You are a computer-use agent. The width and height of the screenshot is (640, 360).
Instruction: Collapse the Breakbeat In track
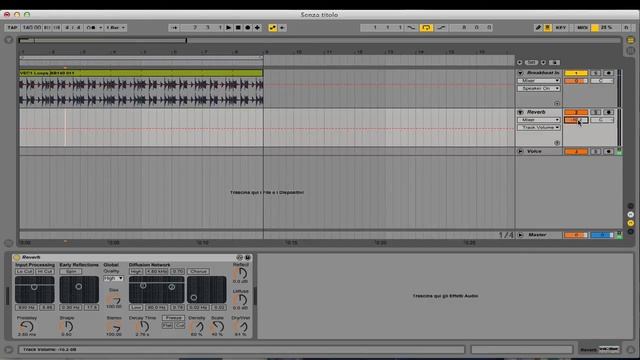click(x=520, y=73)
